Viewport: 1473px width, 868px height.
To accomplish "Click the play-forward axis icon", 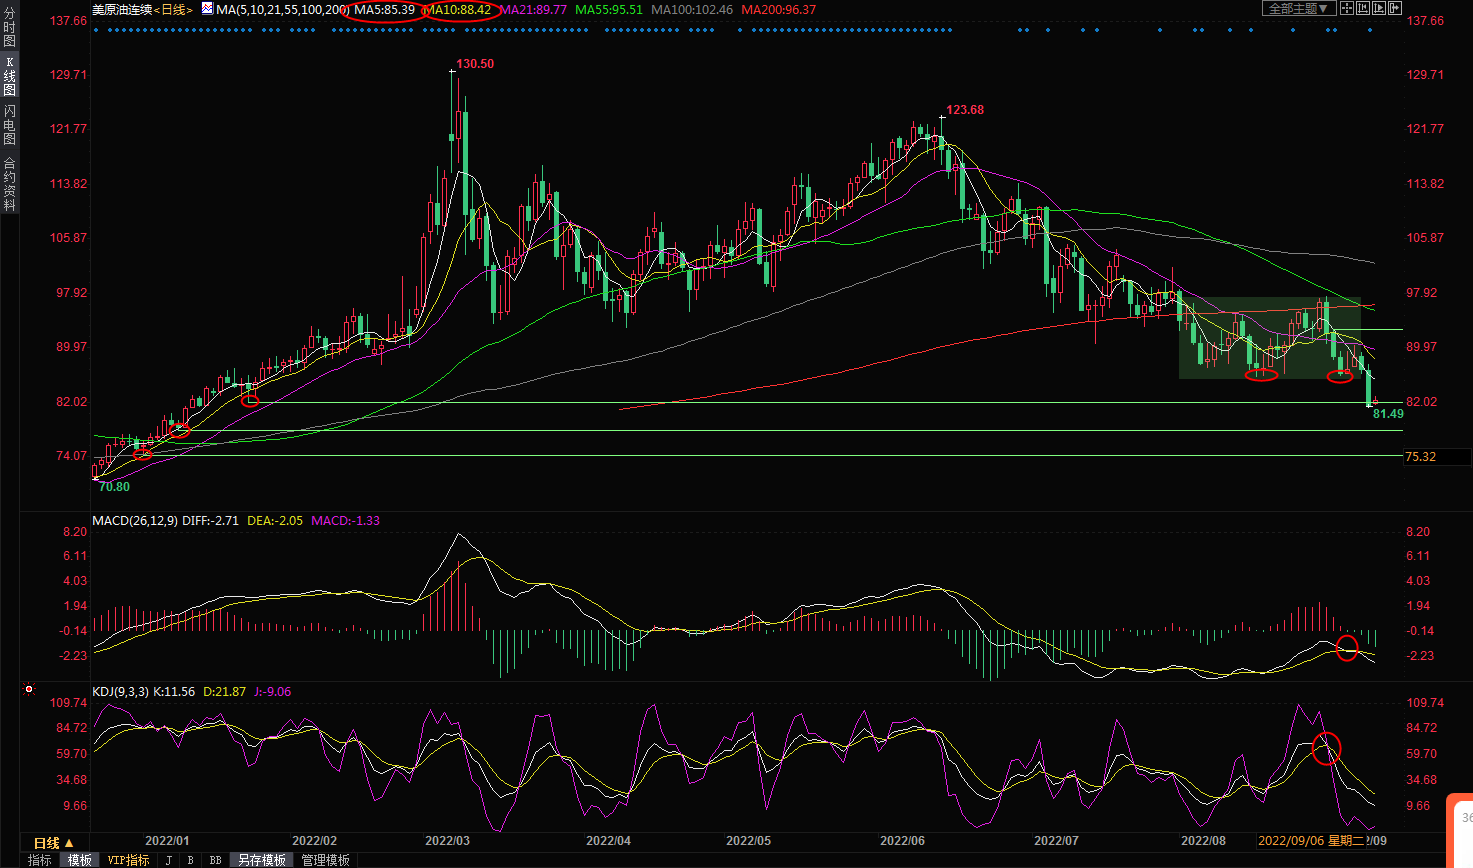I will pos(1379,9).
